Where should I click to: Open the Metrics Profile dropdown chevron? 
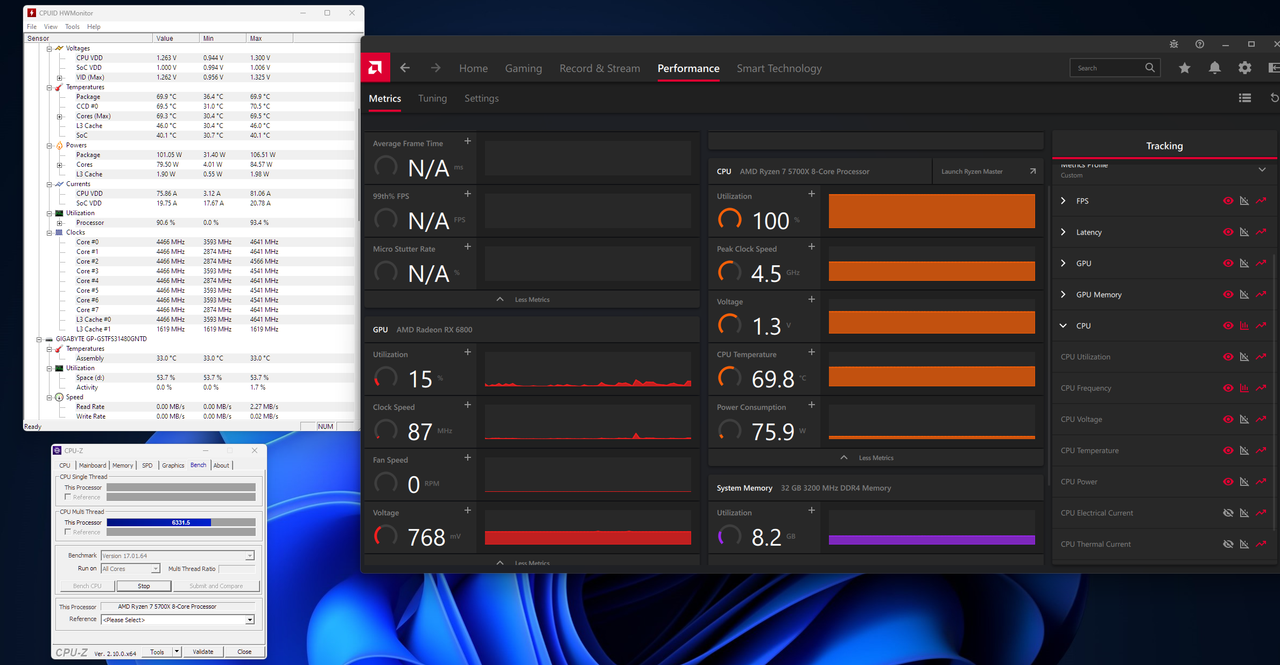click(1262, 170)
